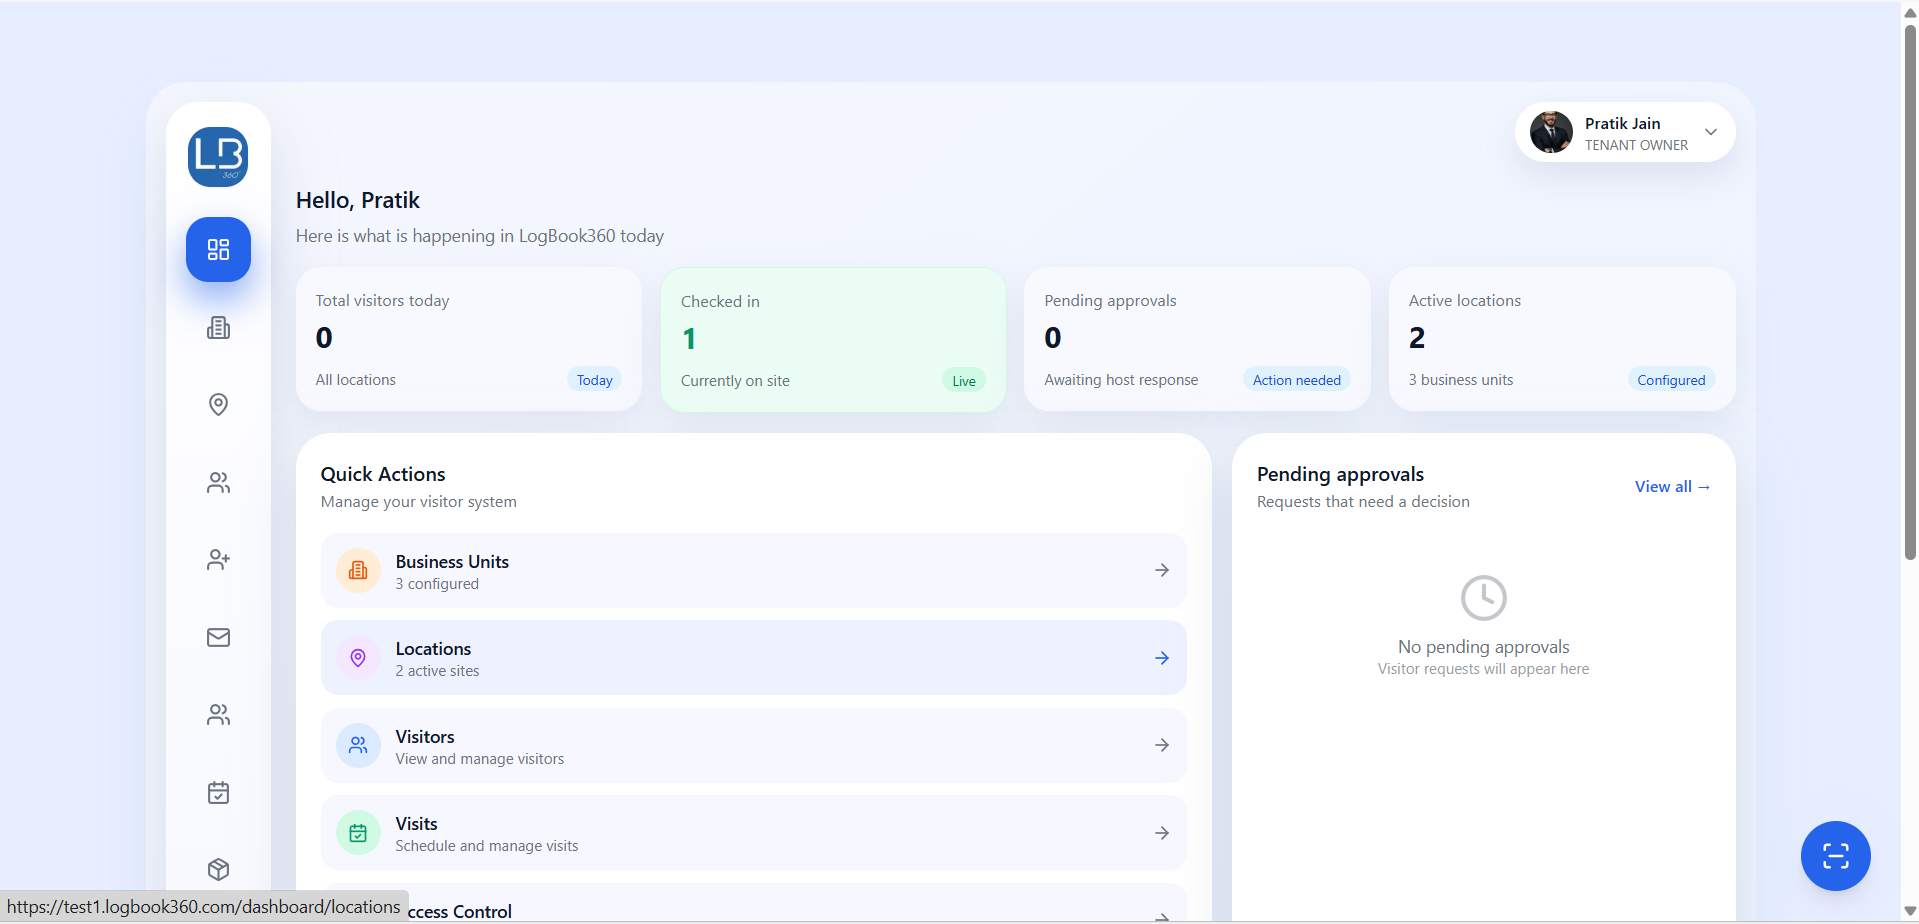Click the View all link
Screen dimensions: 1919x924
pyautogui.click(x=1672, y=487)
